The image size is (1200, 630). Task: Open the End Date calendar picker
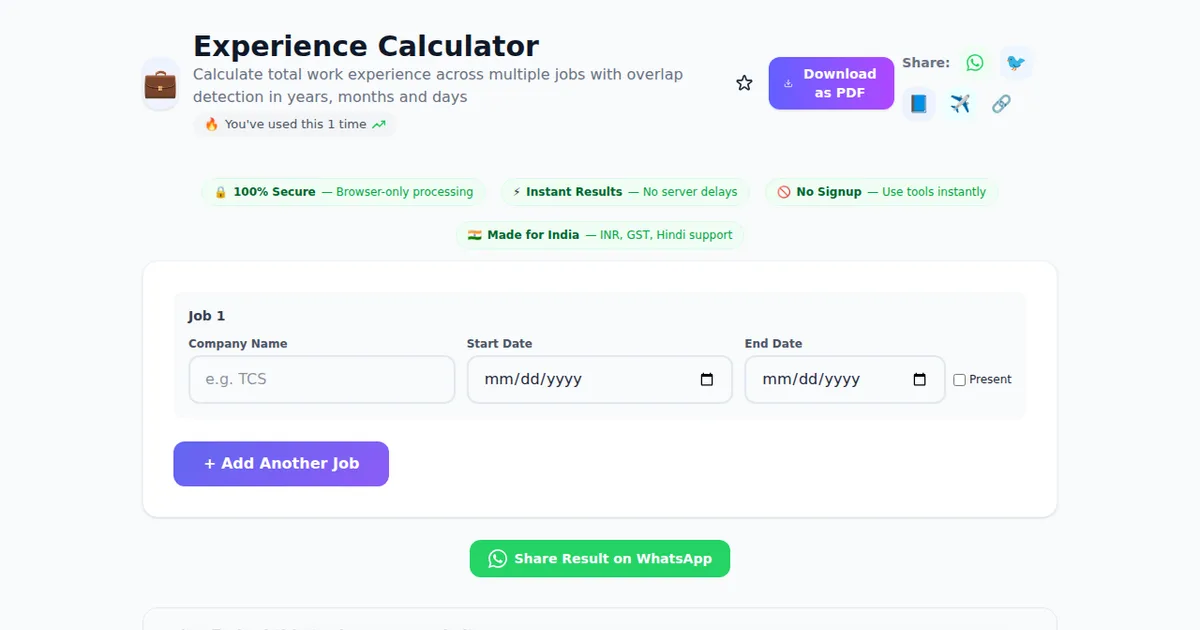click(x=920, y=380)
